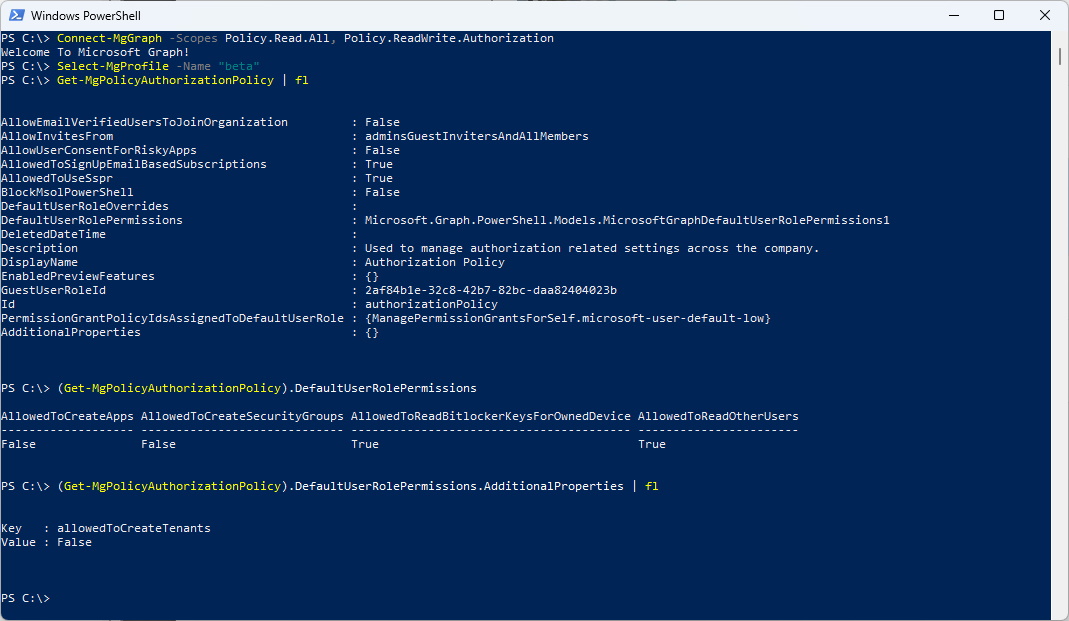Click the "authorizationPolicy" Id value
This screenshot has width=1069, height=621.
click(432, 304)
